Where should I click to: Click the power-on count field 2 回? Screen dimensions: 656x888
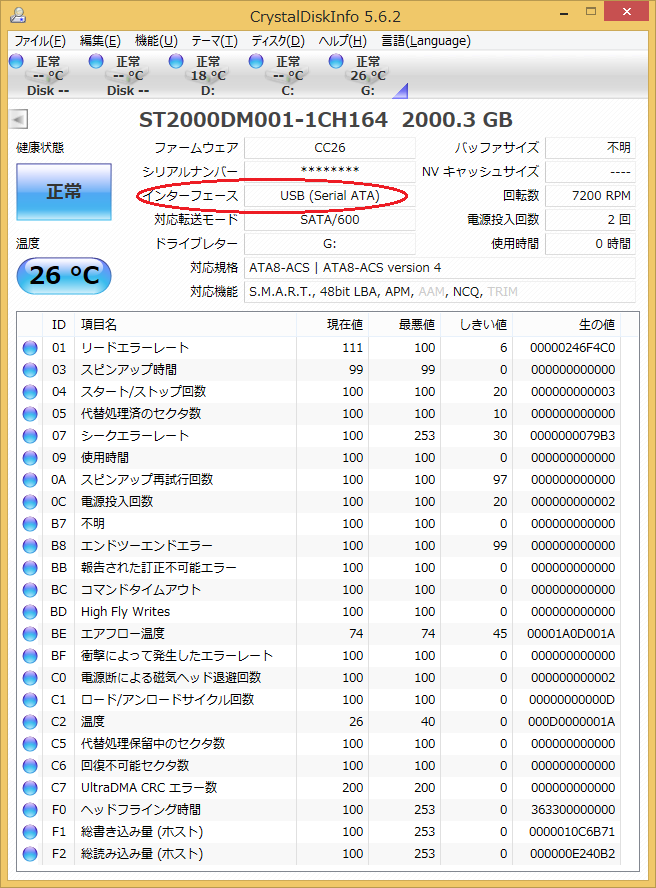coord(590,220)
